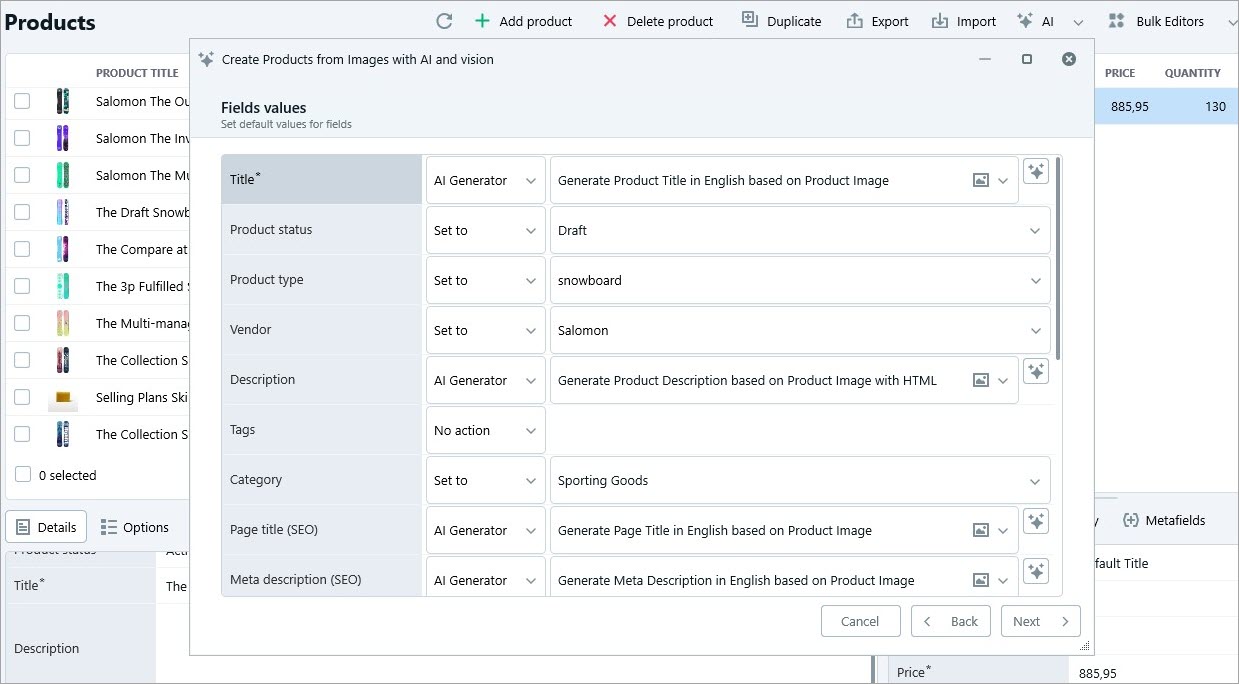
Task: Open the Salomon vendor dropdown
Action: point(800,331)
